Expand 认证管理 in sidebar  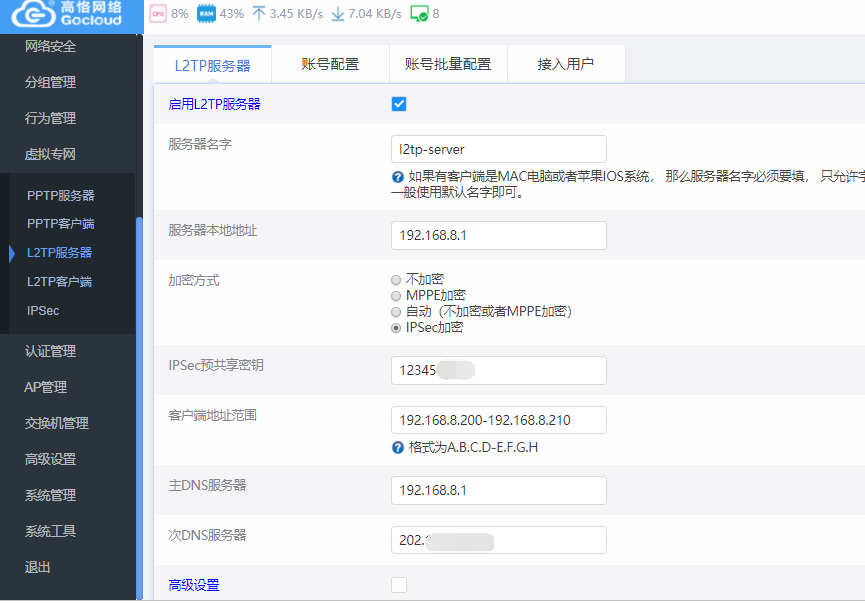click(50, 351)
